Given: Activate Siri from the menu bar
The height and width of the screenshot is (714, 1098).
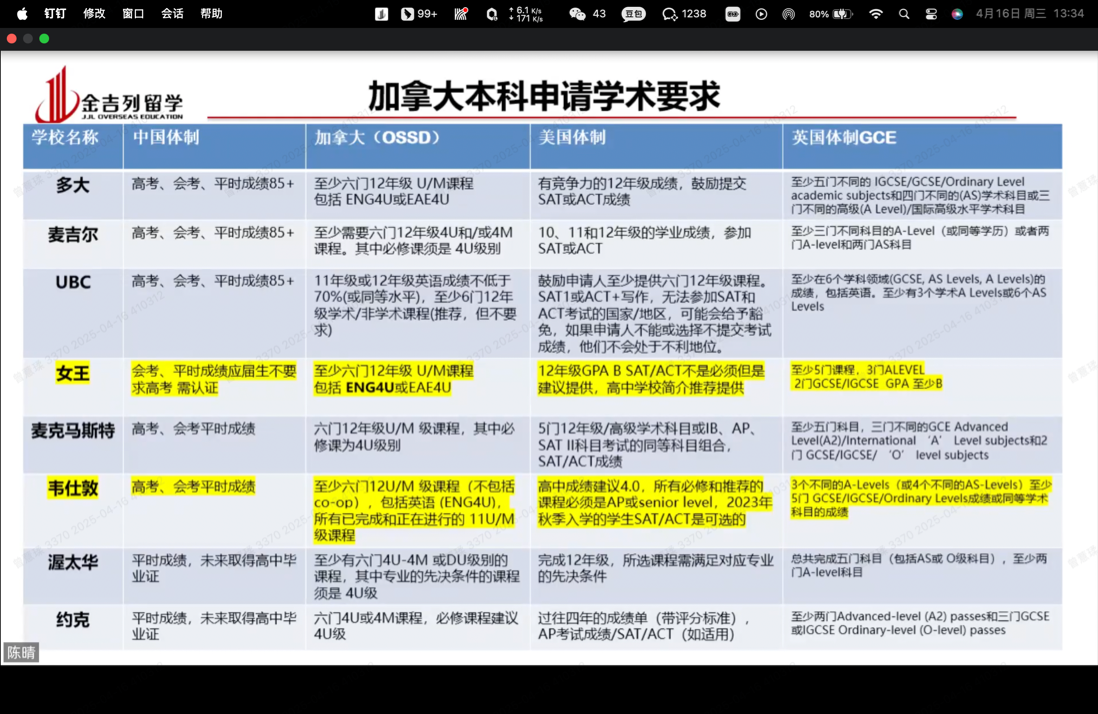Looking at the screenshot, I should 957,13.
